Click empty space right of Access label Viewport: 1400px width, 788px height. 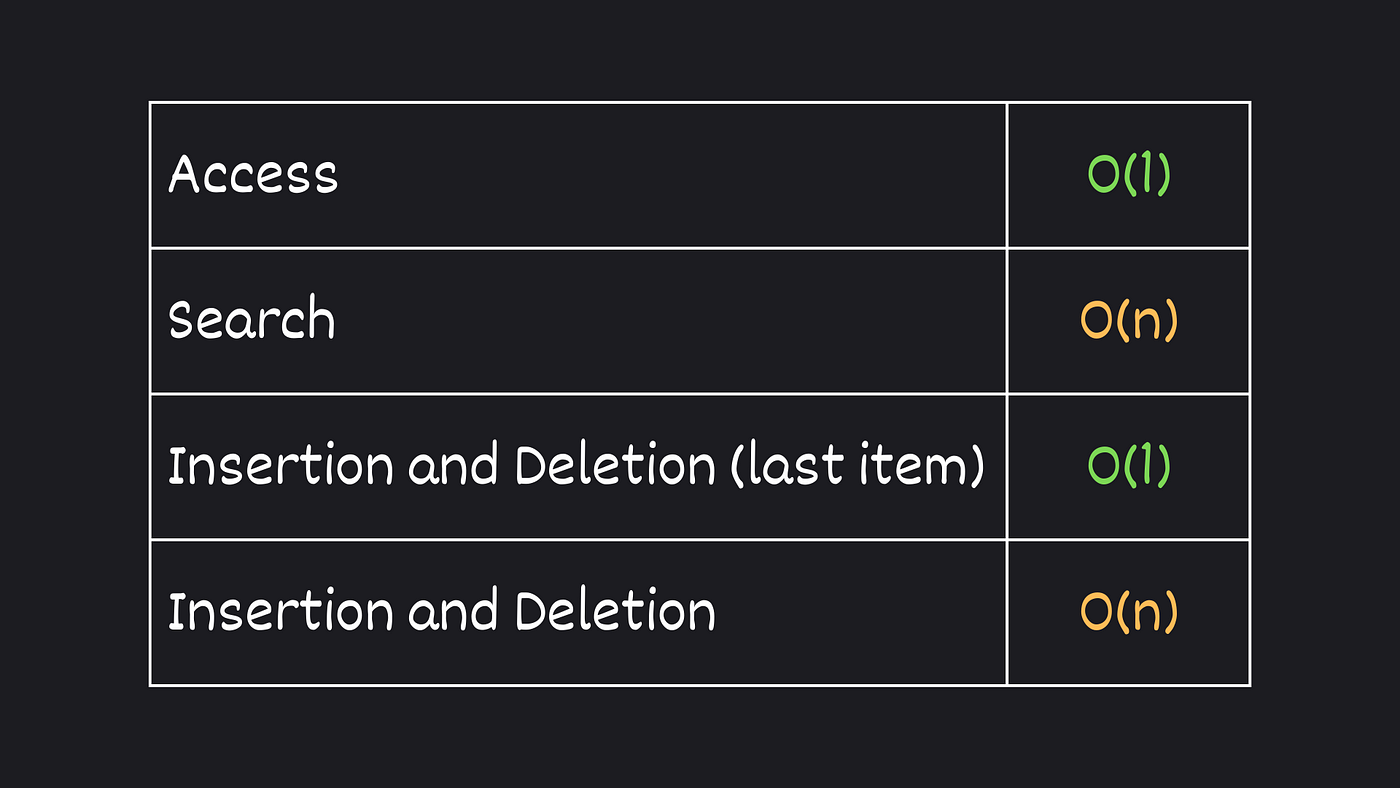click(670, 175)
